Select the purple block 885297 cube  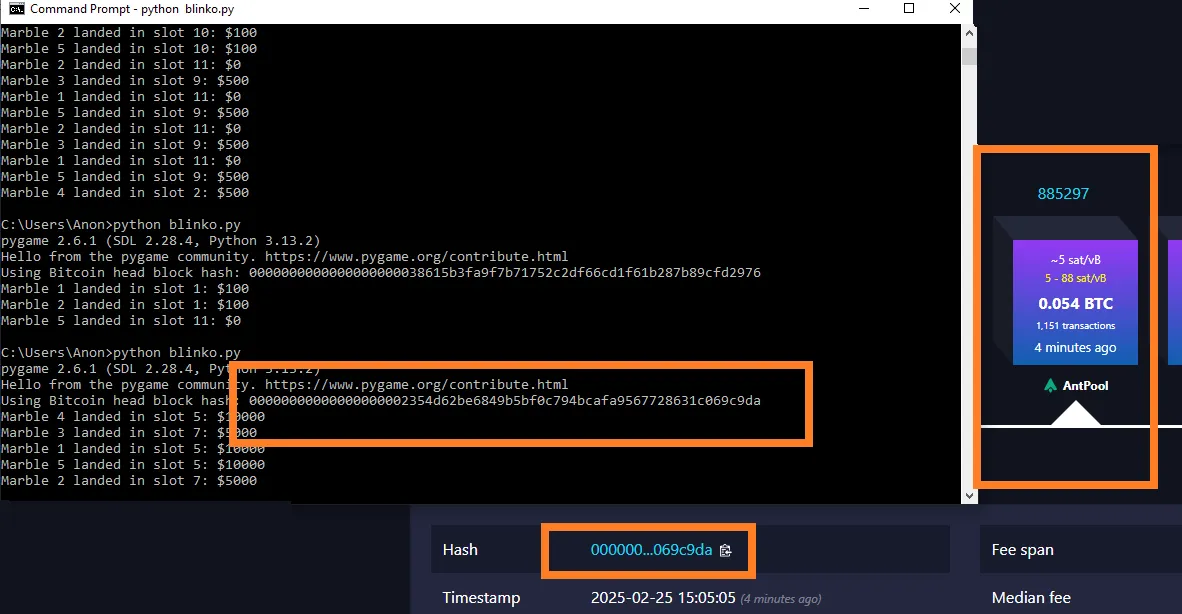(x=1075, y=302)
